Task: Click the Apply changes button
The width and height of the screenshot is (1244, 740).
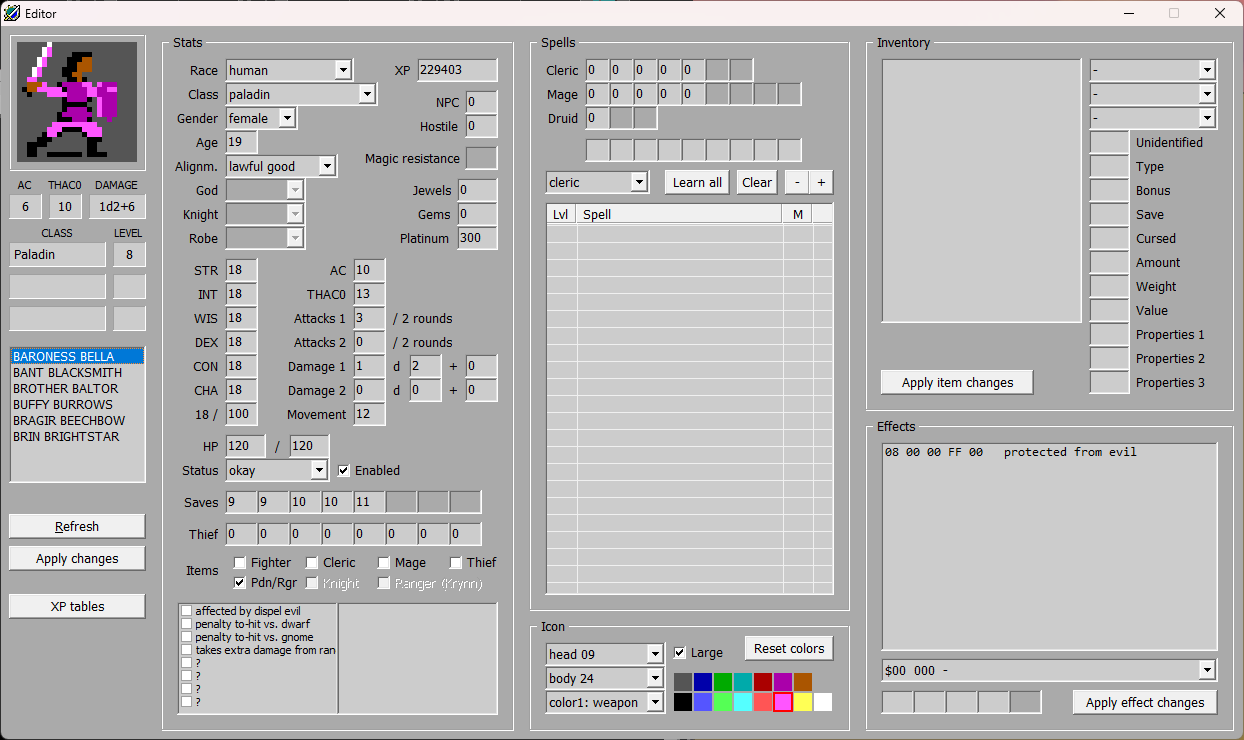Action: click(77, 559)
